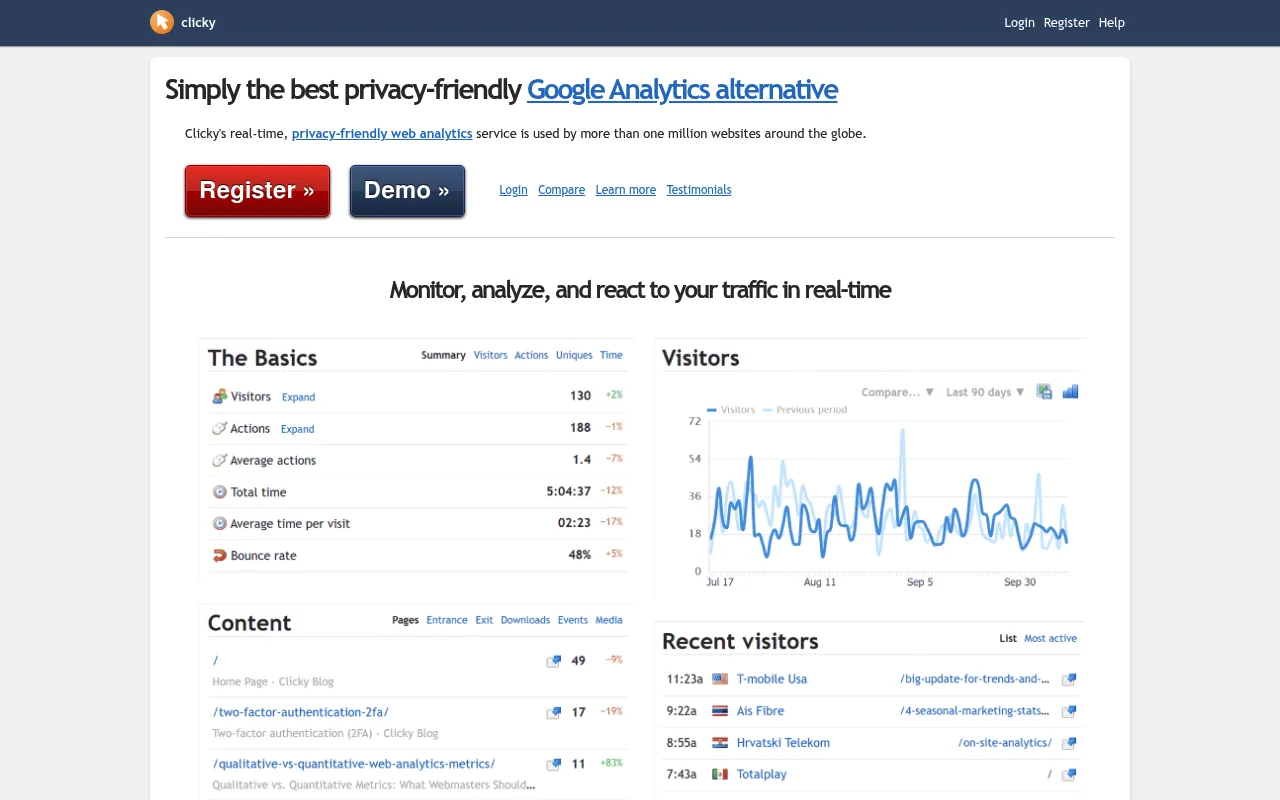The image size is (1280, 800).
Task: Open the T-mobile Usa visitor link
Action: point(772,679)
